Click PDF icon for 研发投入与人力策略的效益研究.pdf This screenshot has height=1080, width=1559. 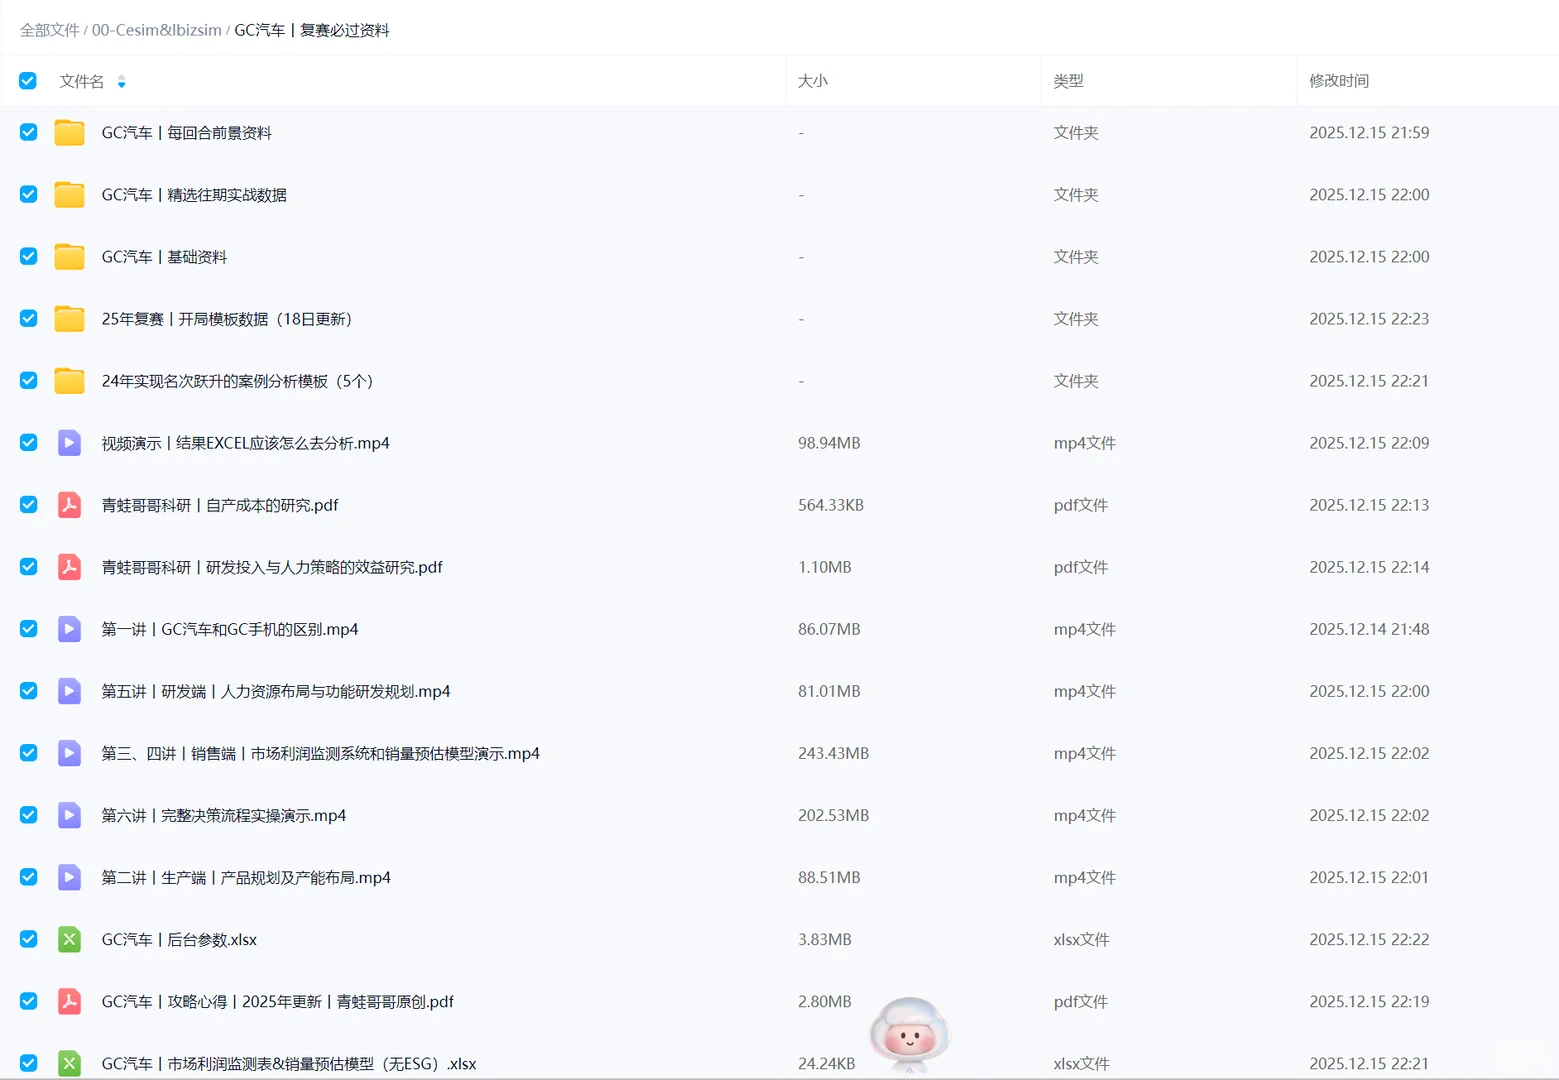(69, 567)
